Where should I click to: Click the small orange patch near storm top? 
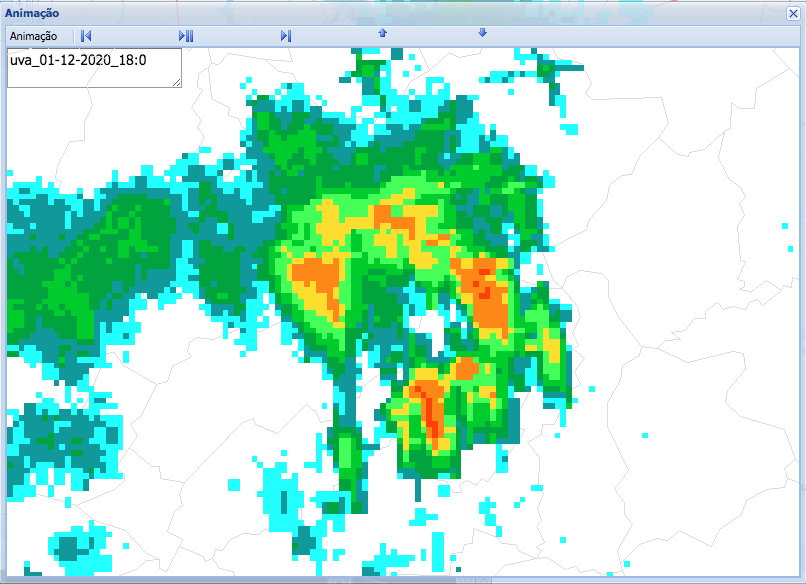tap(393, 217)
